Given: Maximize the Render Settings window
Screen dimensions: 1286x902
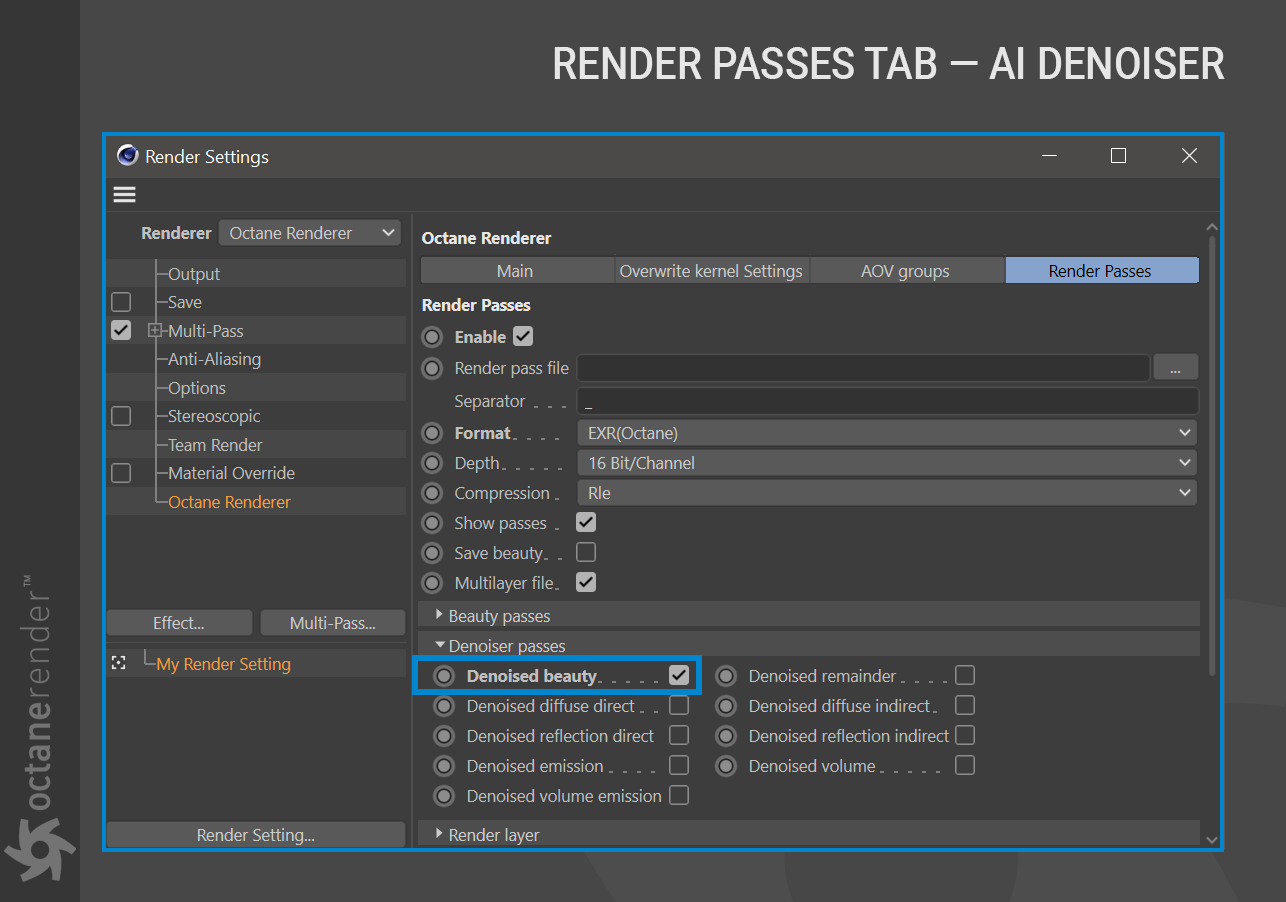Looking at the screenshot, I should pos(1119,155).
